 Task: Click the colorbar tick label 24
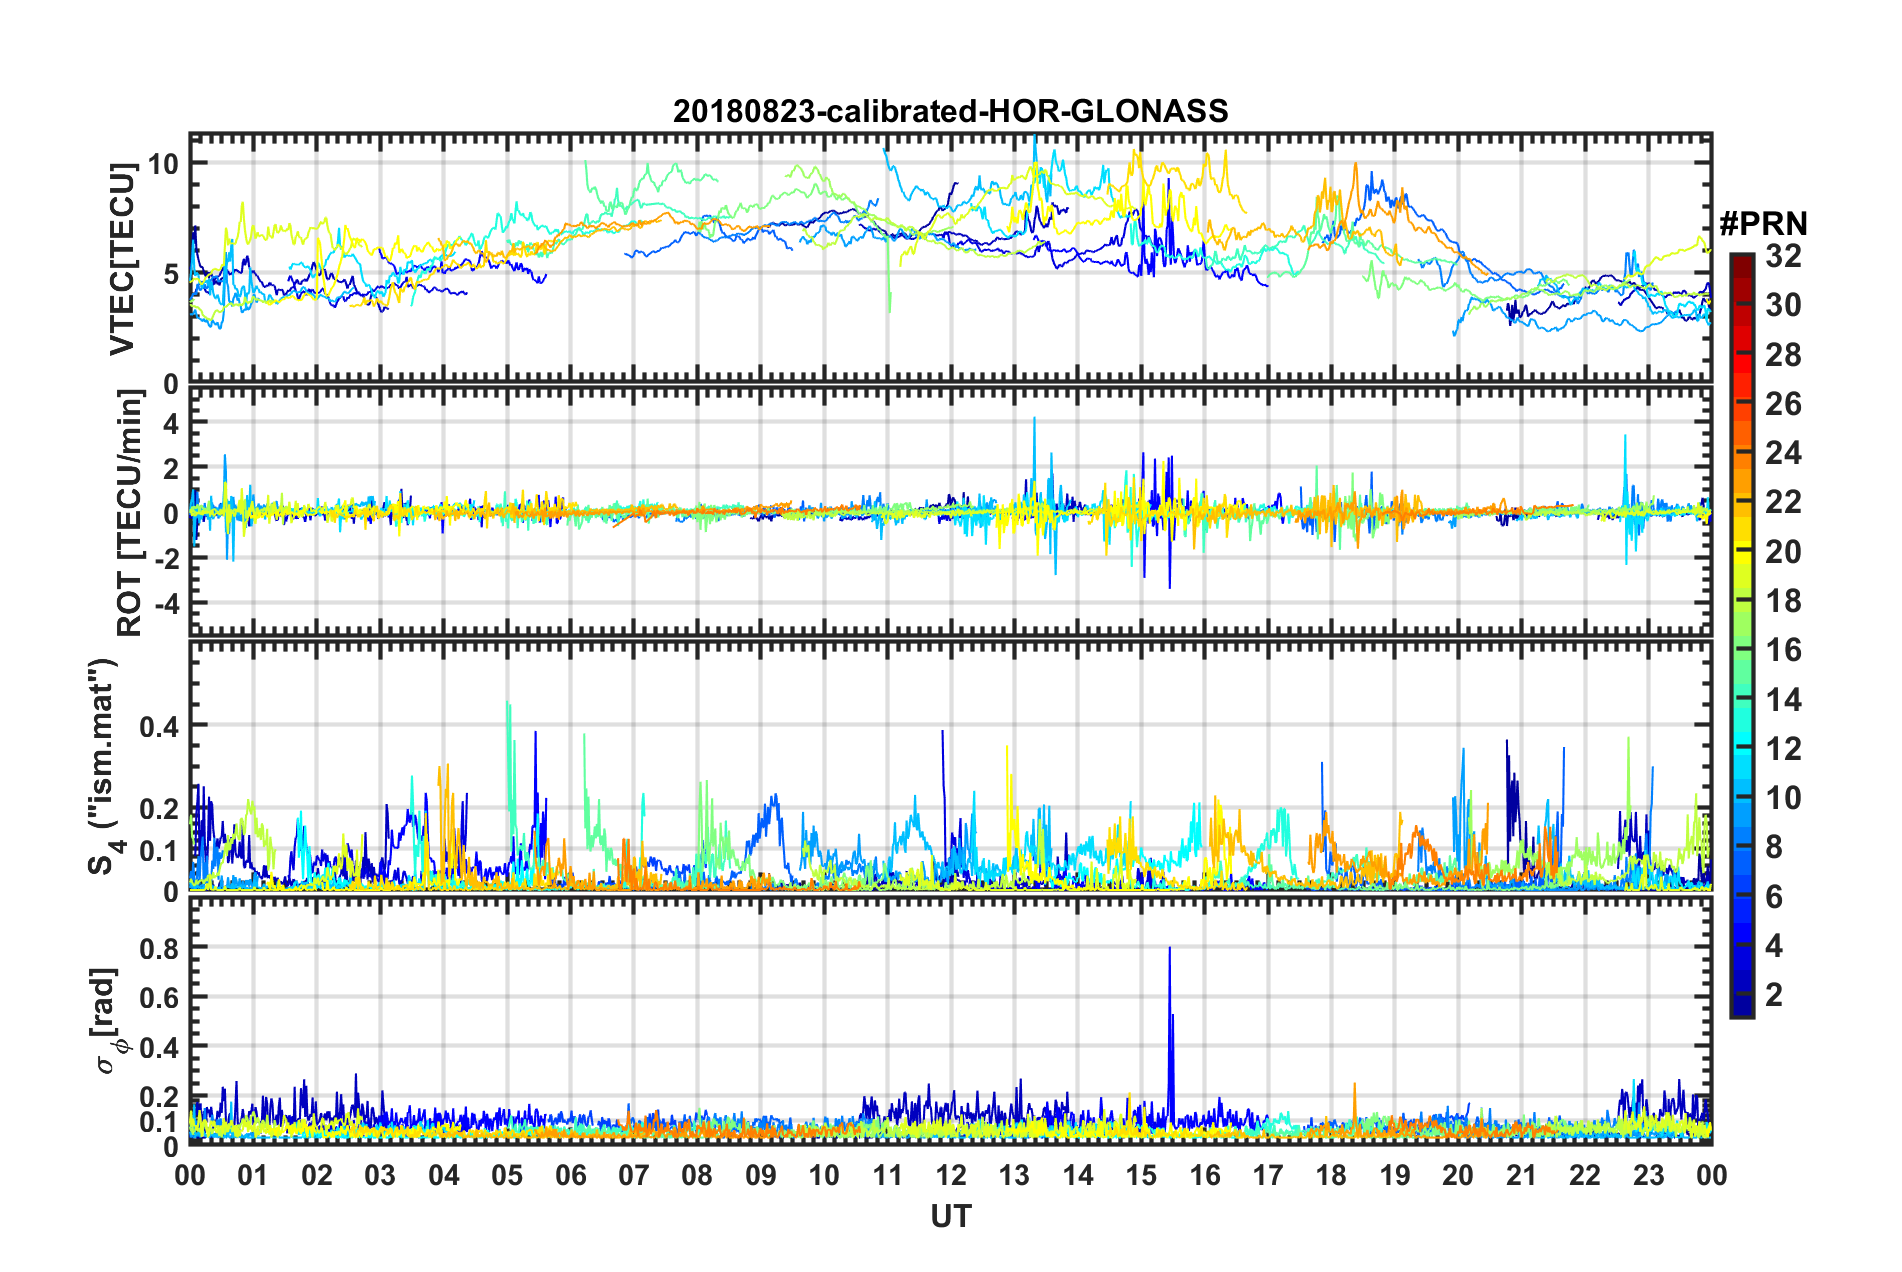[1783, 453]
